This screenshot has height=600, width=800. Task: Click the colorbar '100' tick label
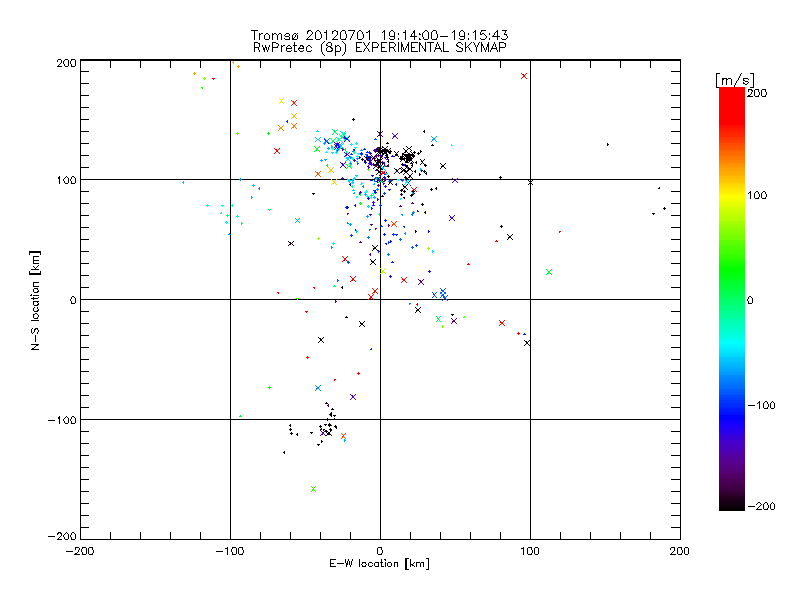(x=757, y=195)
